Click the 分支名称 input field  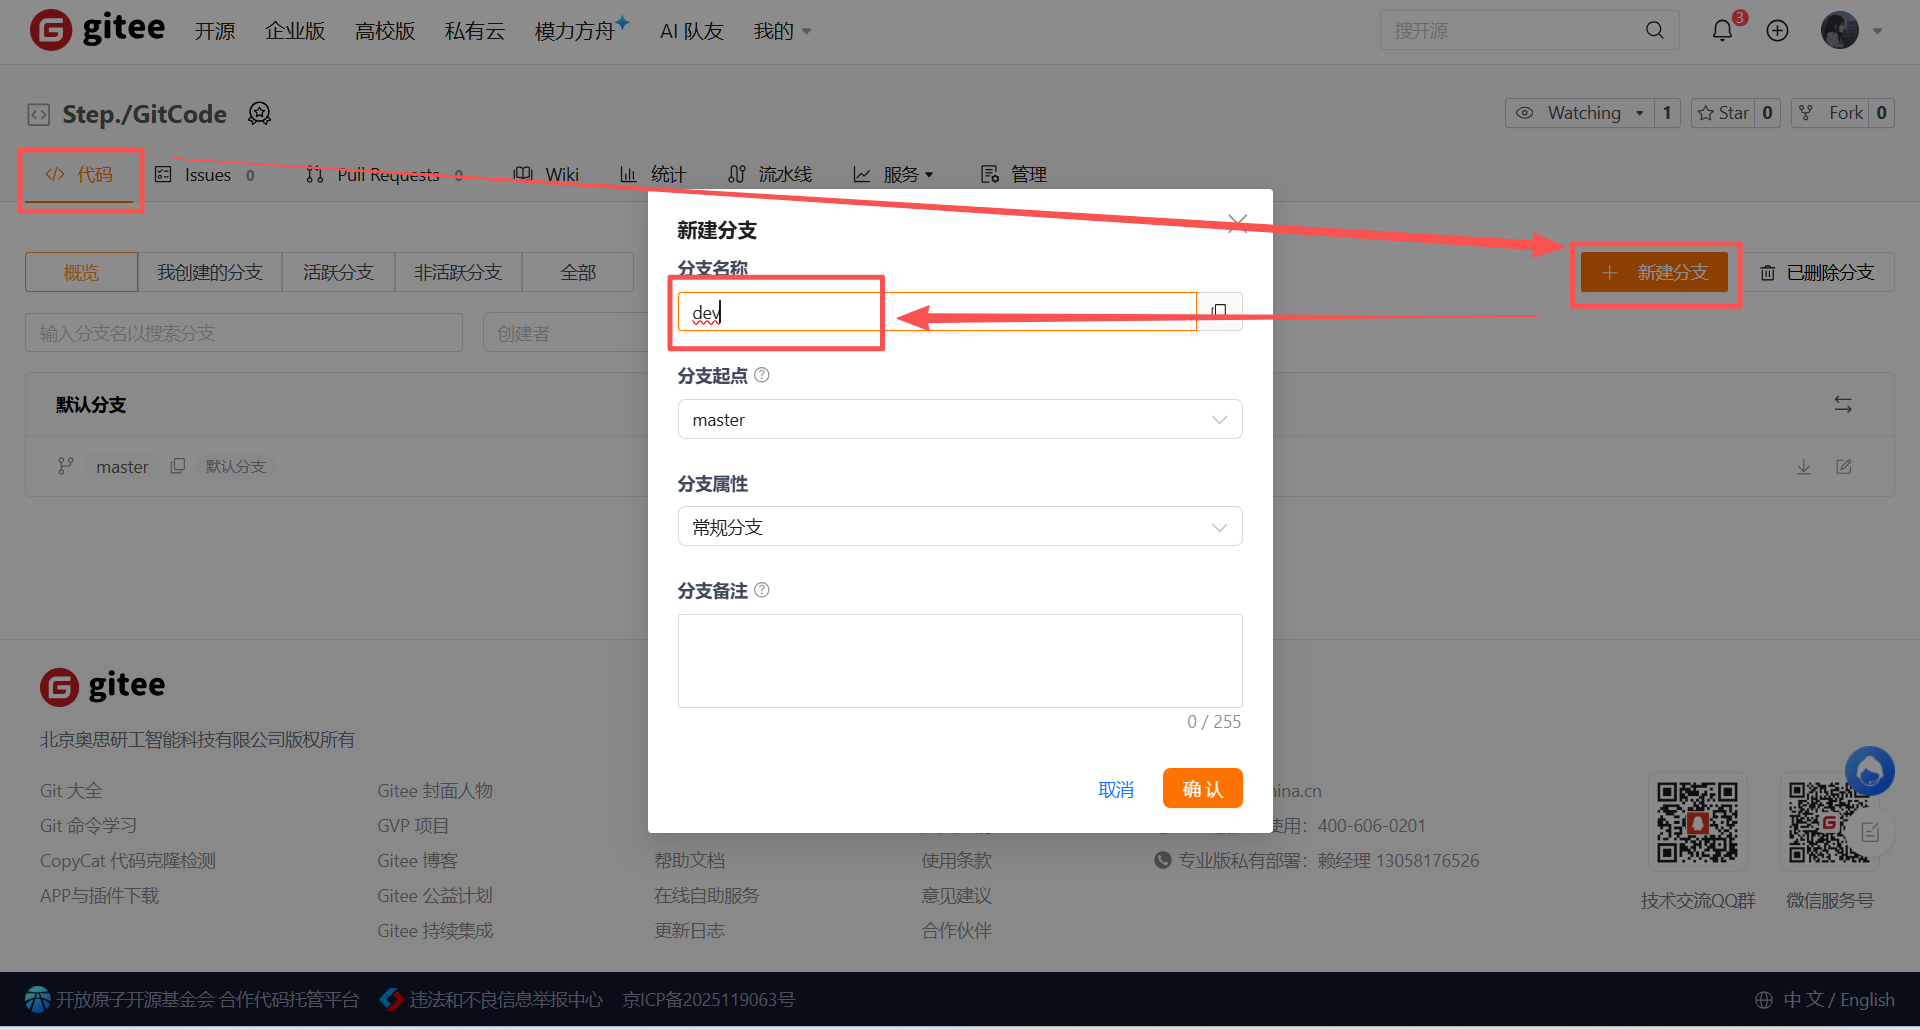(x=937, y=311)
